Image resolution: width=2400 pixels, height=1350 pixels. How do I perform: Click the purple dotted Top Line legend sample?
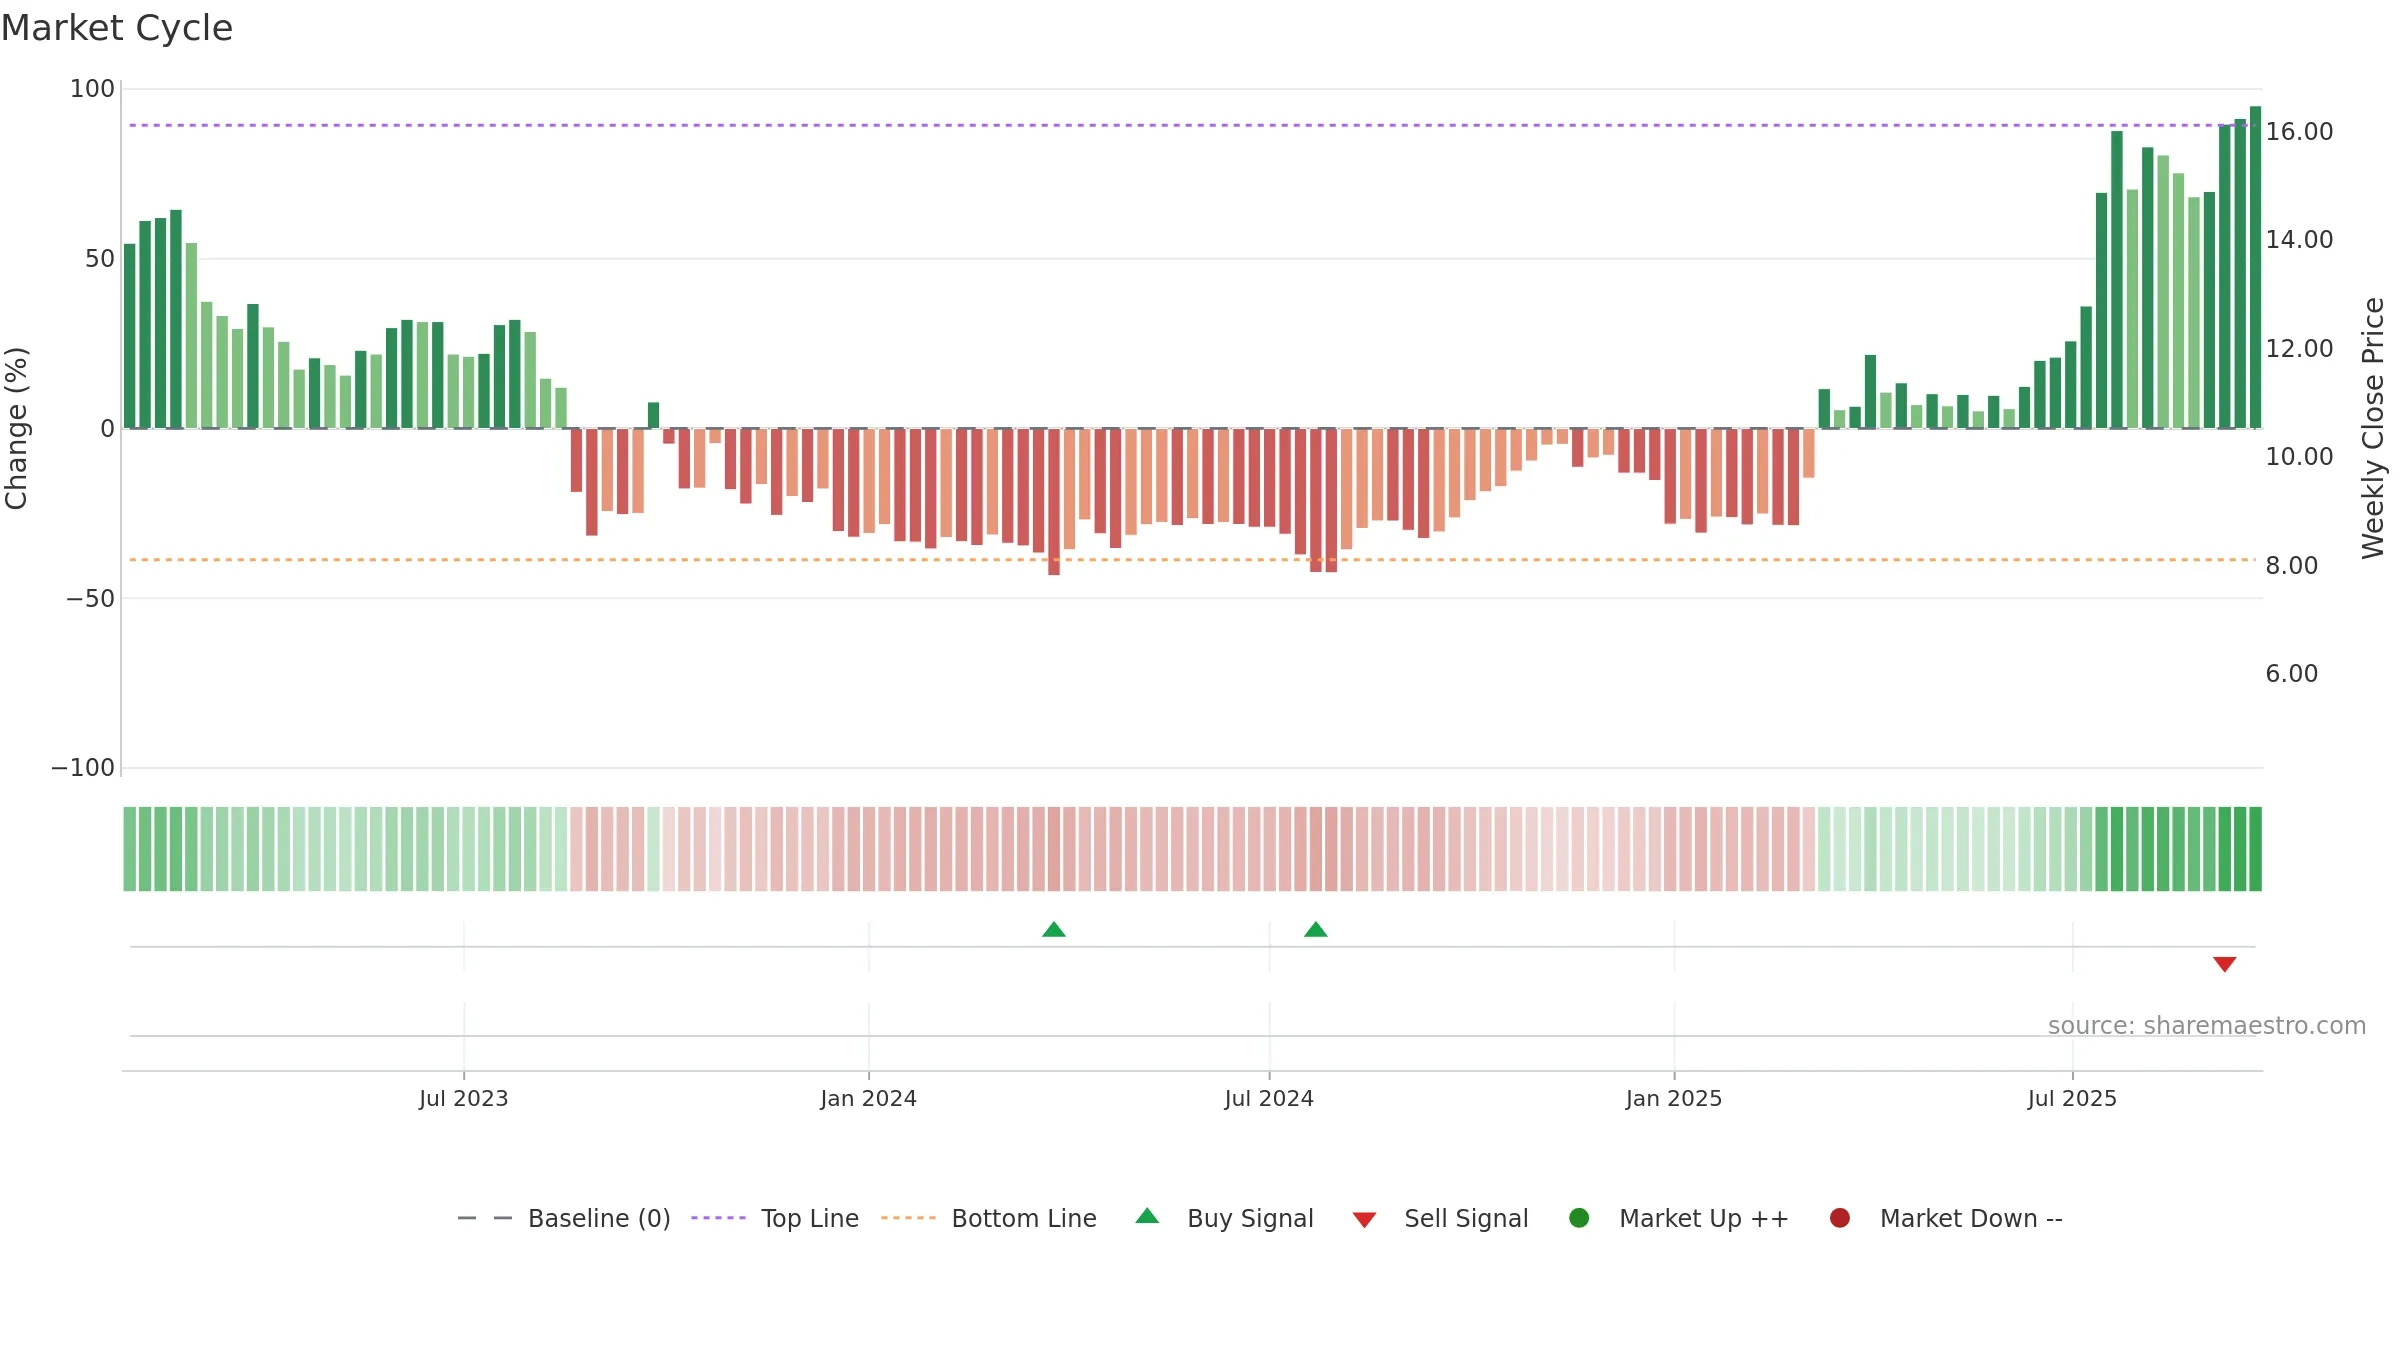coord(718,1218)
